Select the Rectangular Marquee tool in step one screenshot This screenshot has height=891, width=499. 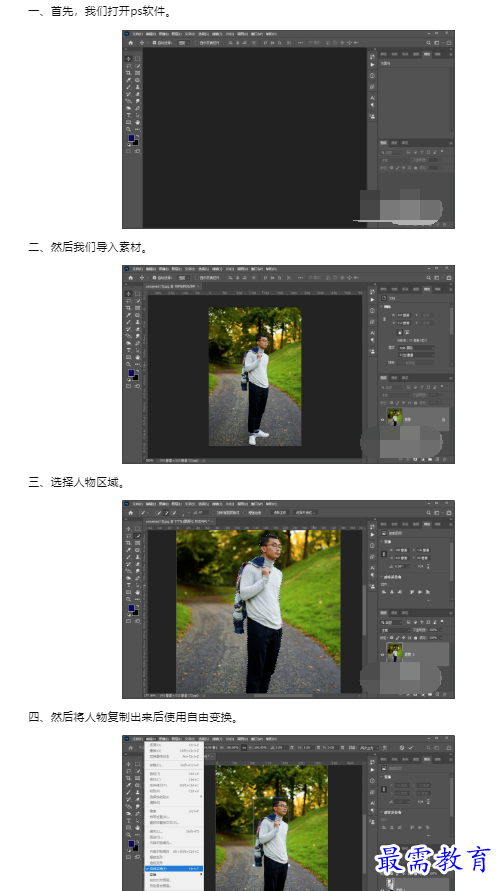point(138,59)
